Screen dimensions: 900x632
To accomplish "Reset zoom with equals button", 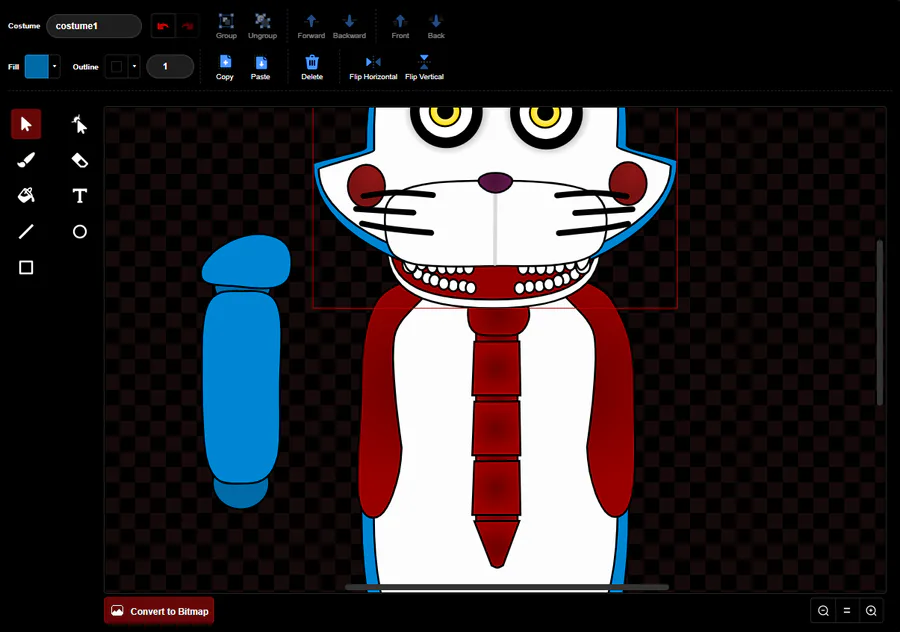I will [847, 611].
